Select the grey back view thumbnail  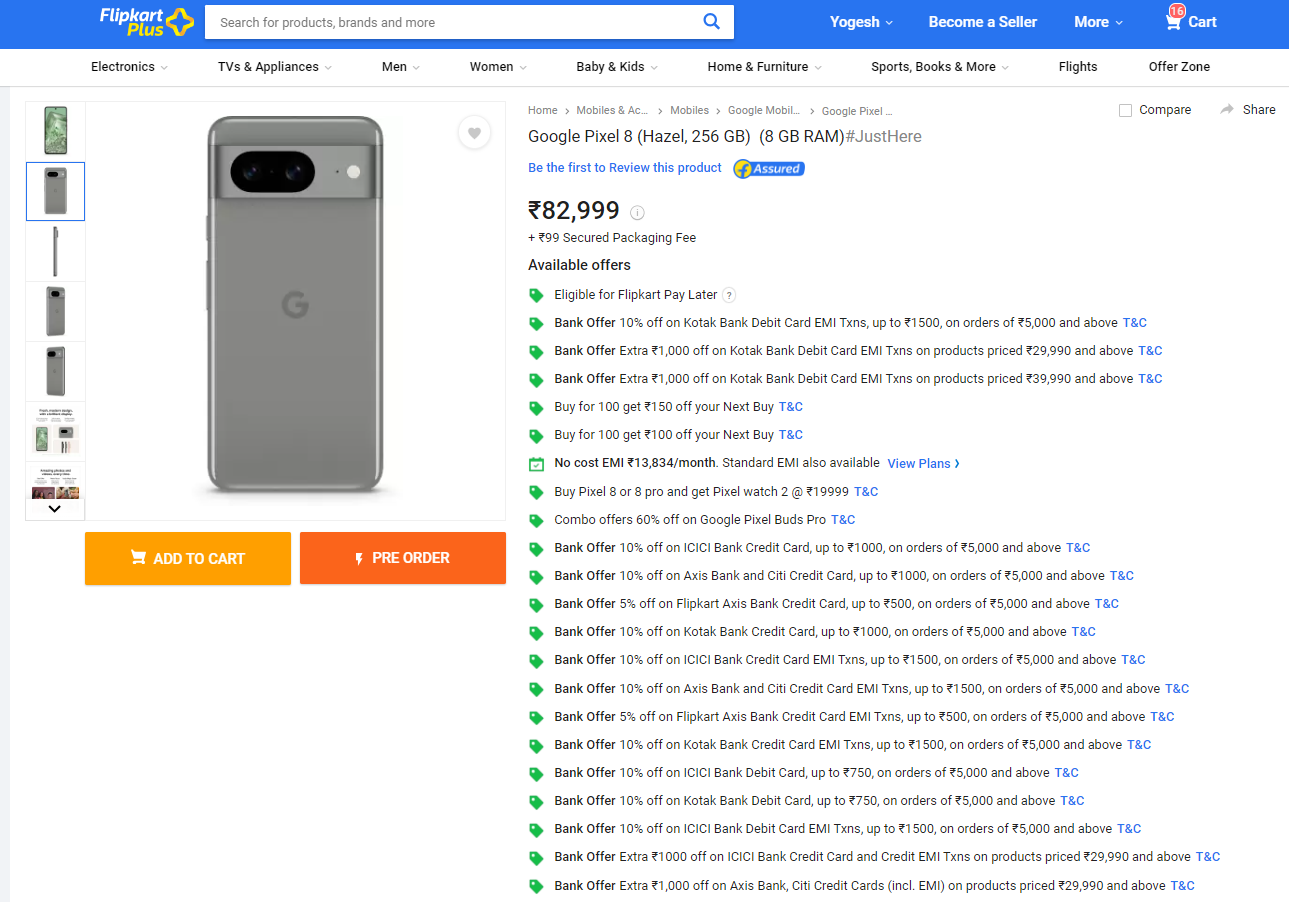[55, 191]
